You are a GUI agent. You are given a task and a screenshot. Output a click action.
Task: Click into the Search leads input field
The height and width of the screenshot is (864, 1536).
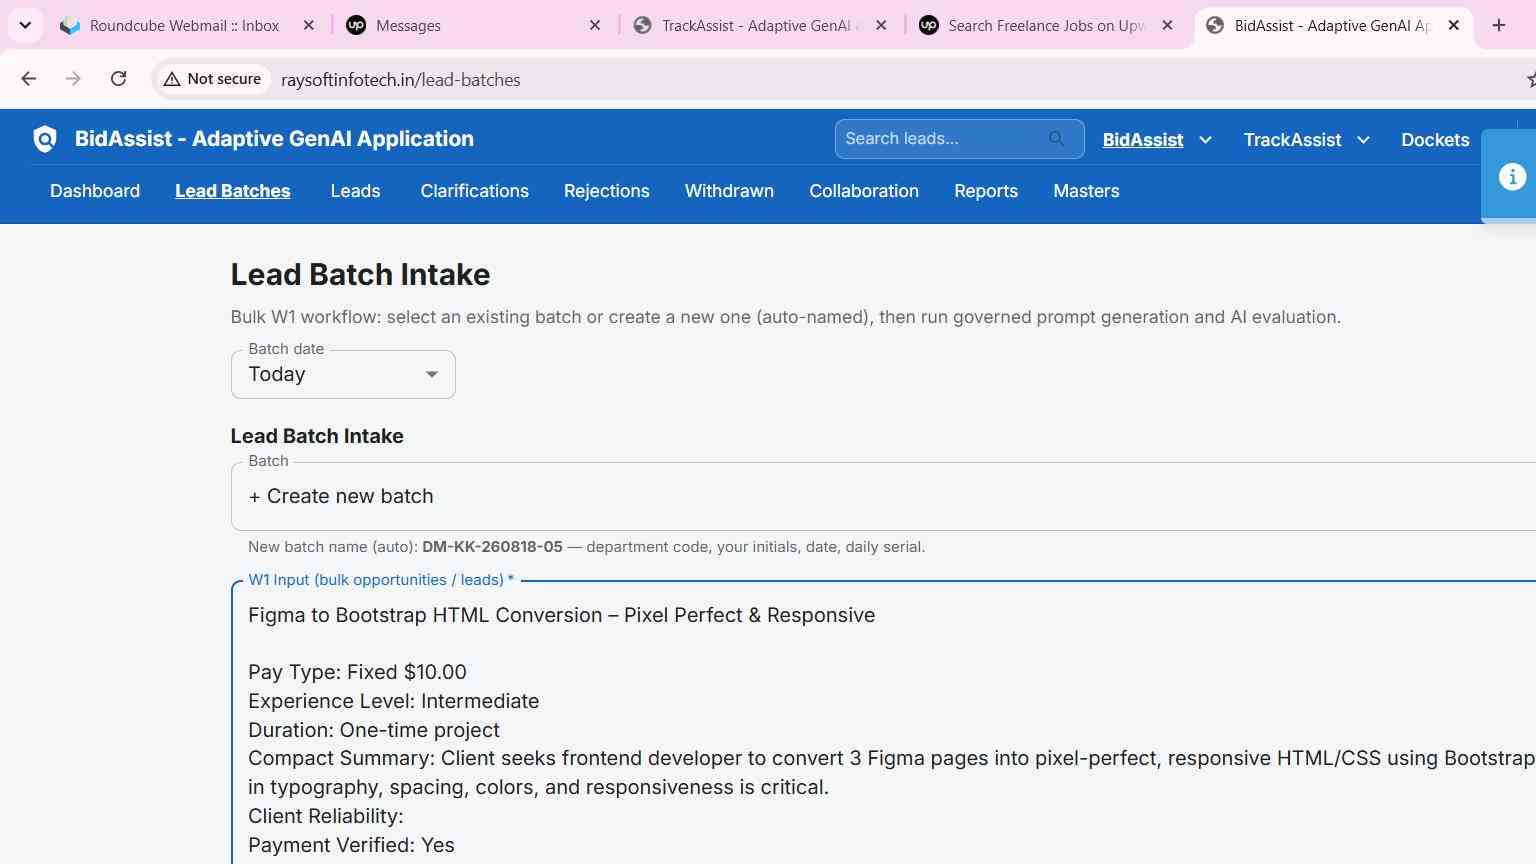point(945,139)
